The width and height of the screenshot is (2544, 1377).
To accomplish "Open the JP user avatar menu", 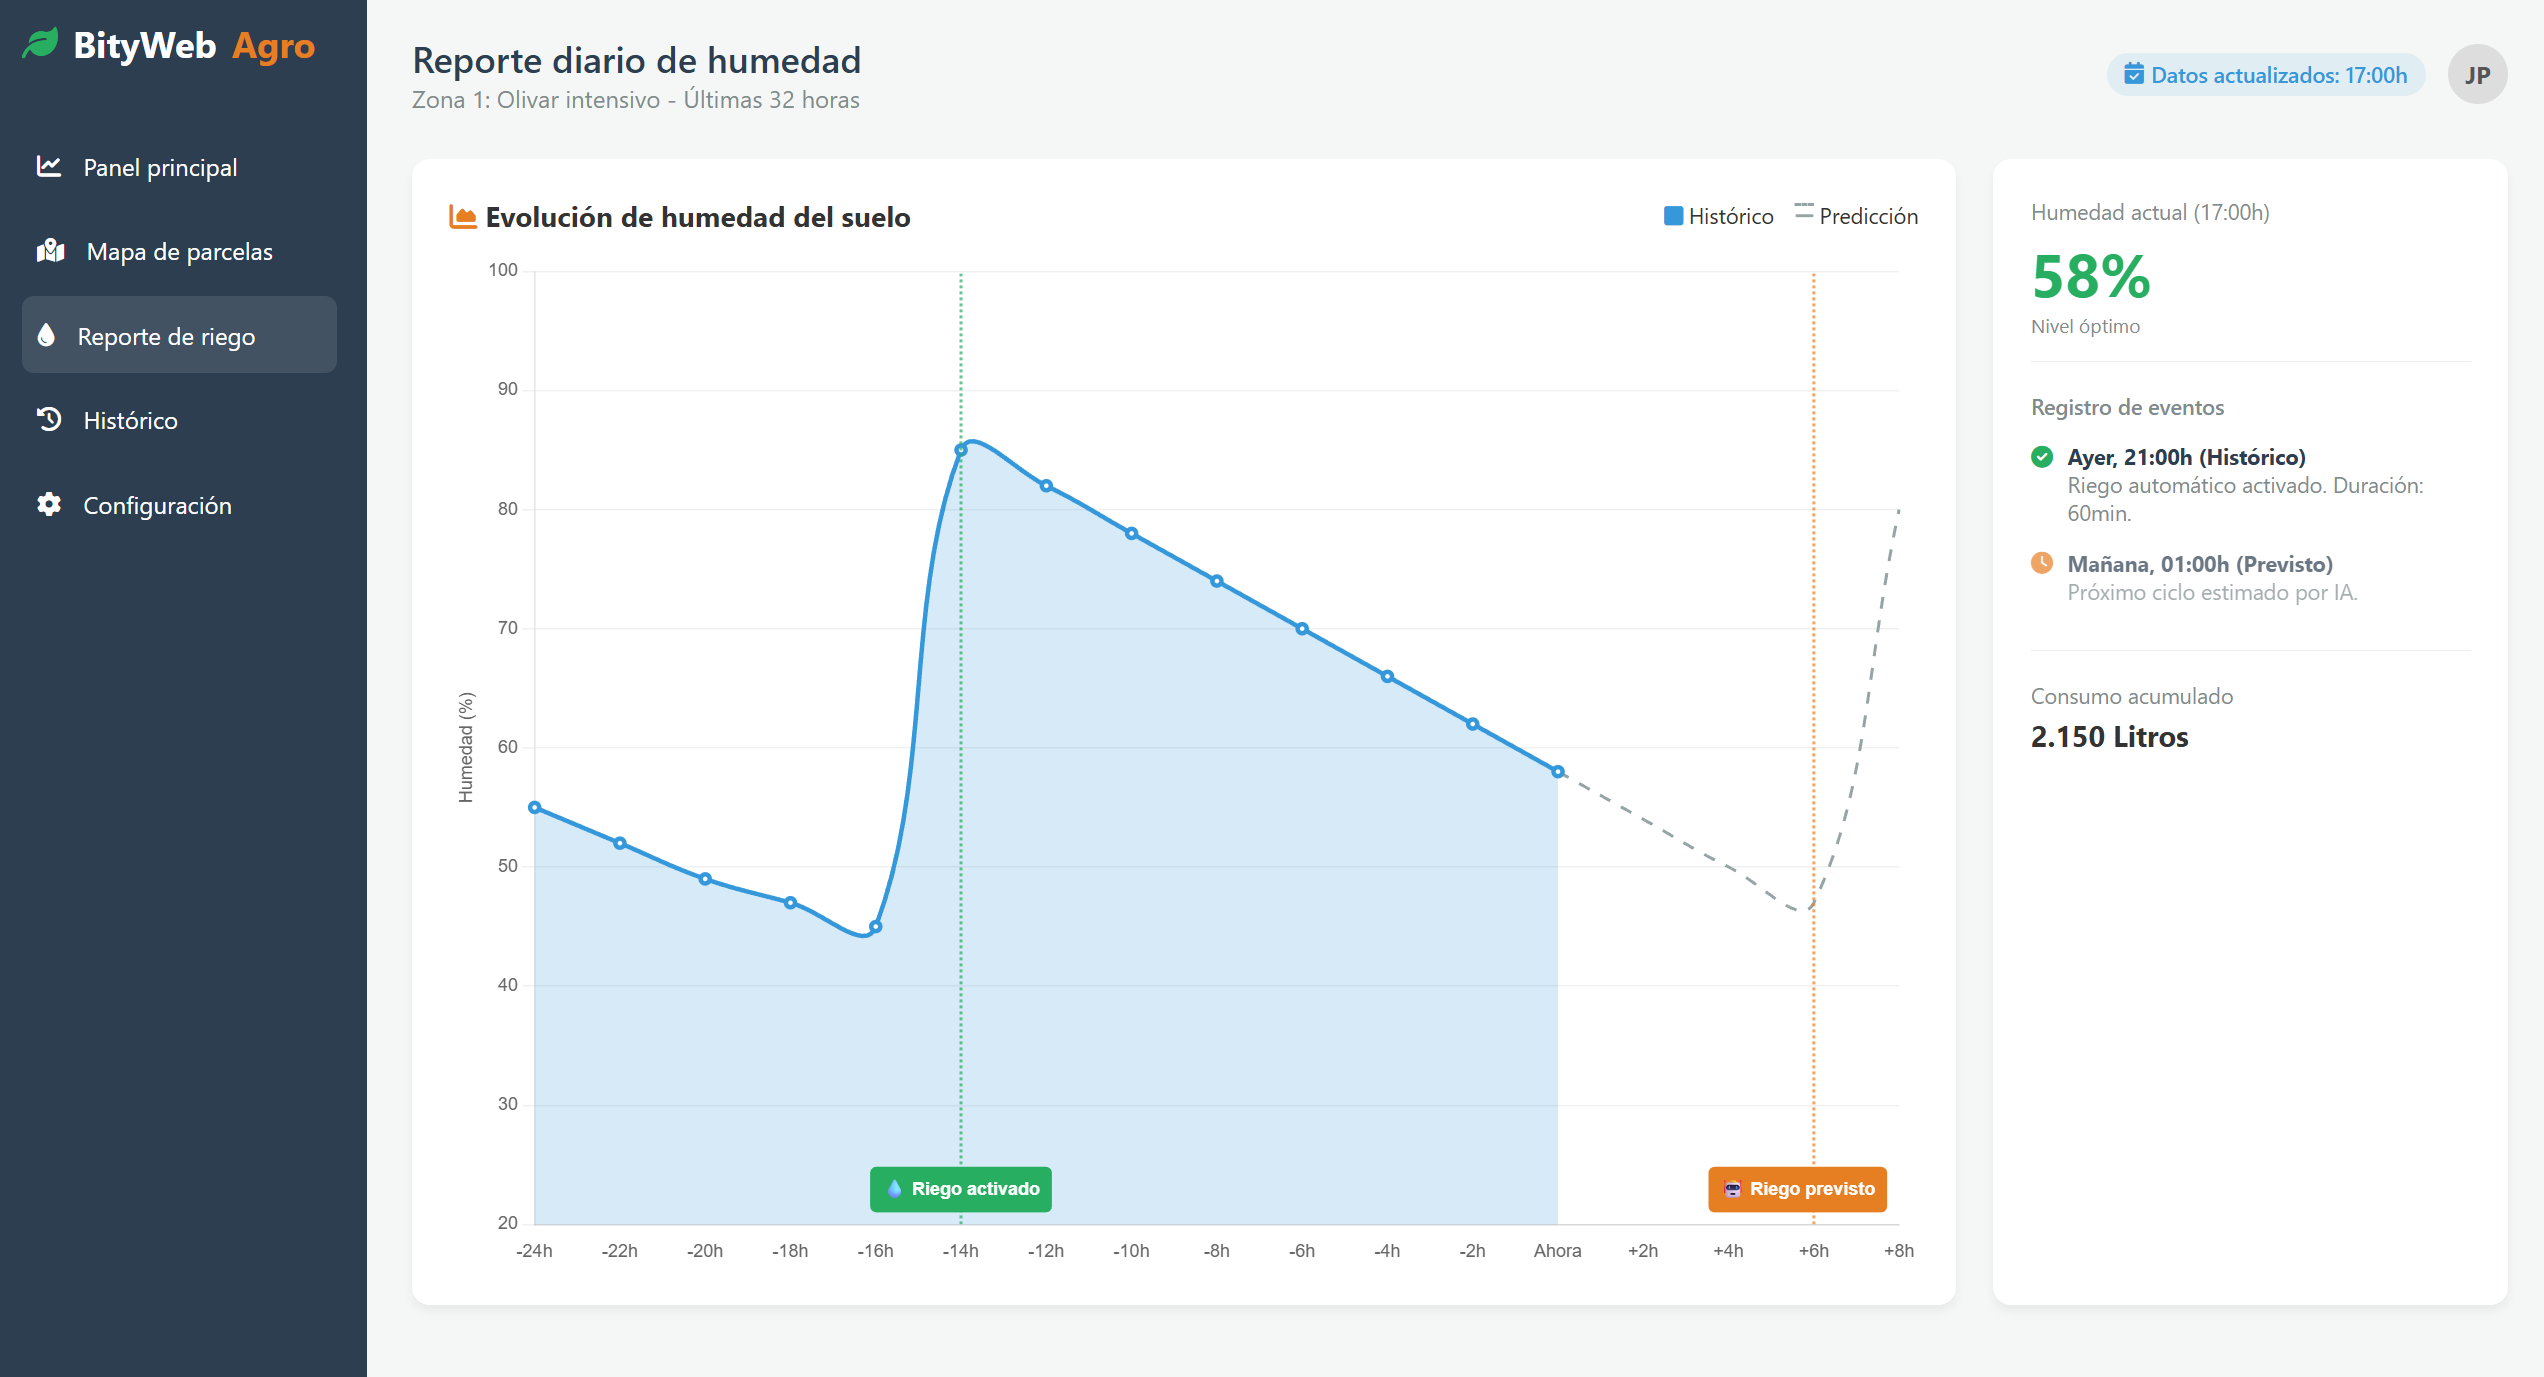I will tap(2477, 74).
